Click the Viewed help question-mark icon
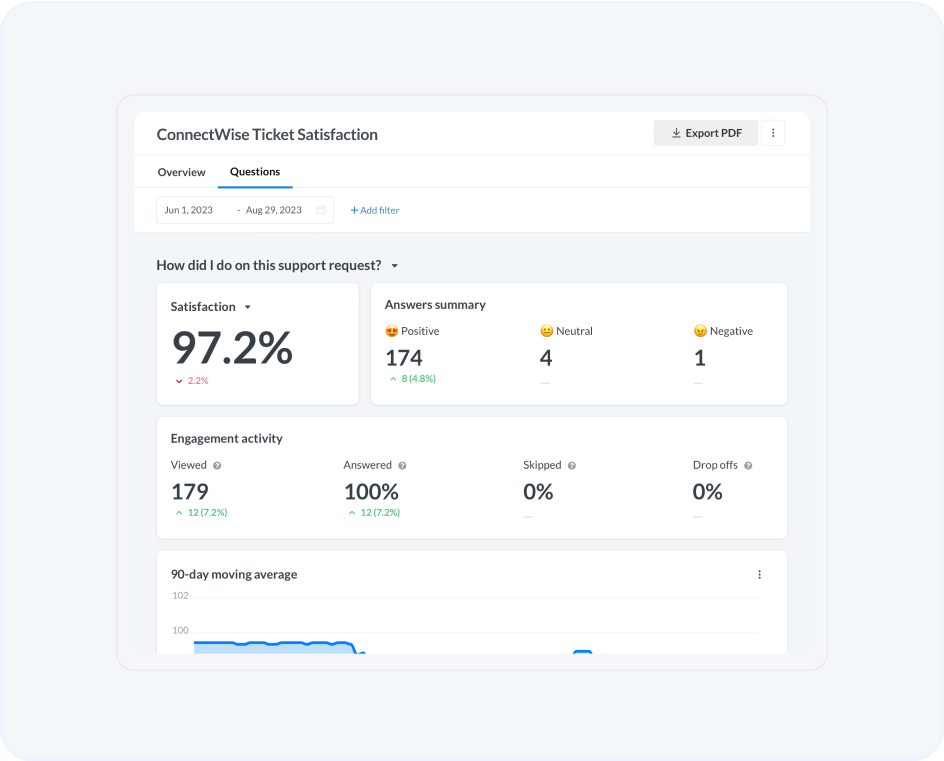Screen dimensions: 944x761 (x=217, y=465)
